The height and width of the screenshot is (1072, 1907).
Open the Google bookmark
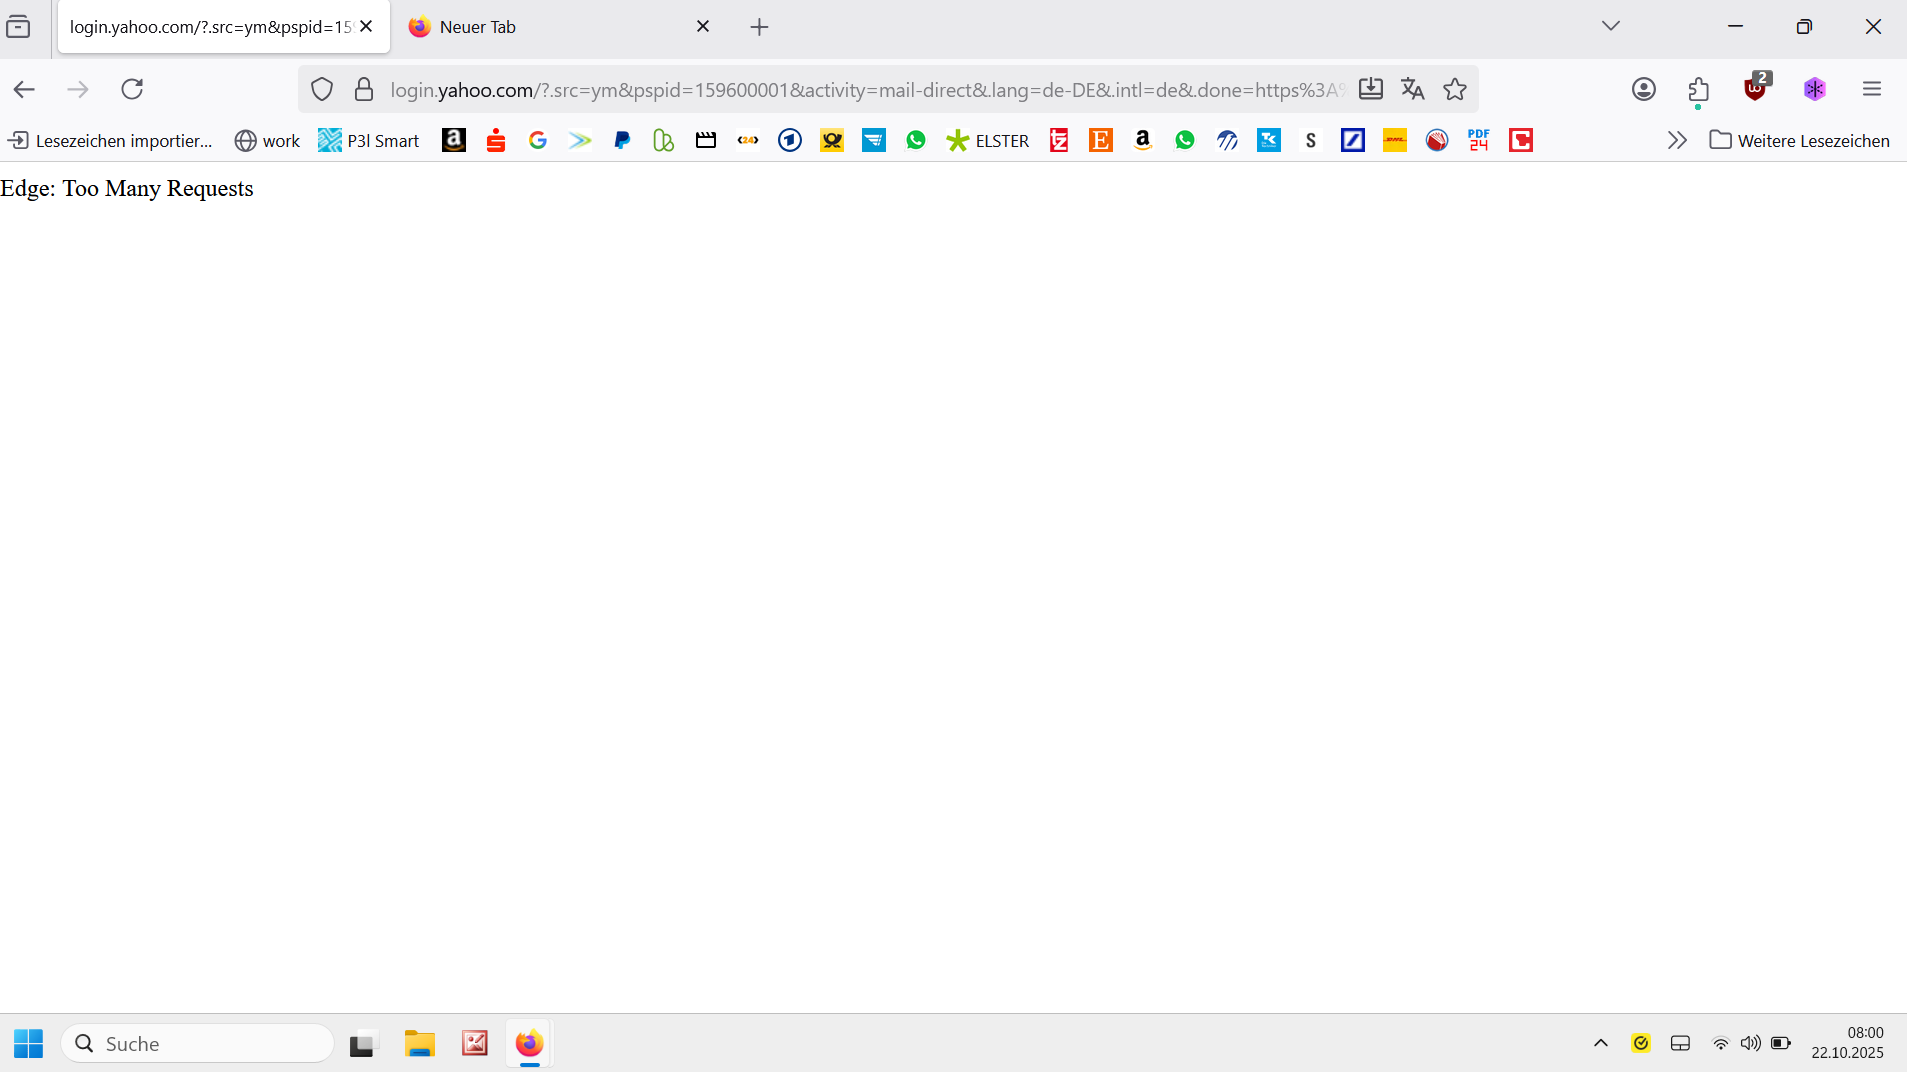point(538,140)
